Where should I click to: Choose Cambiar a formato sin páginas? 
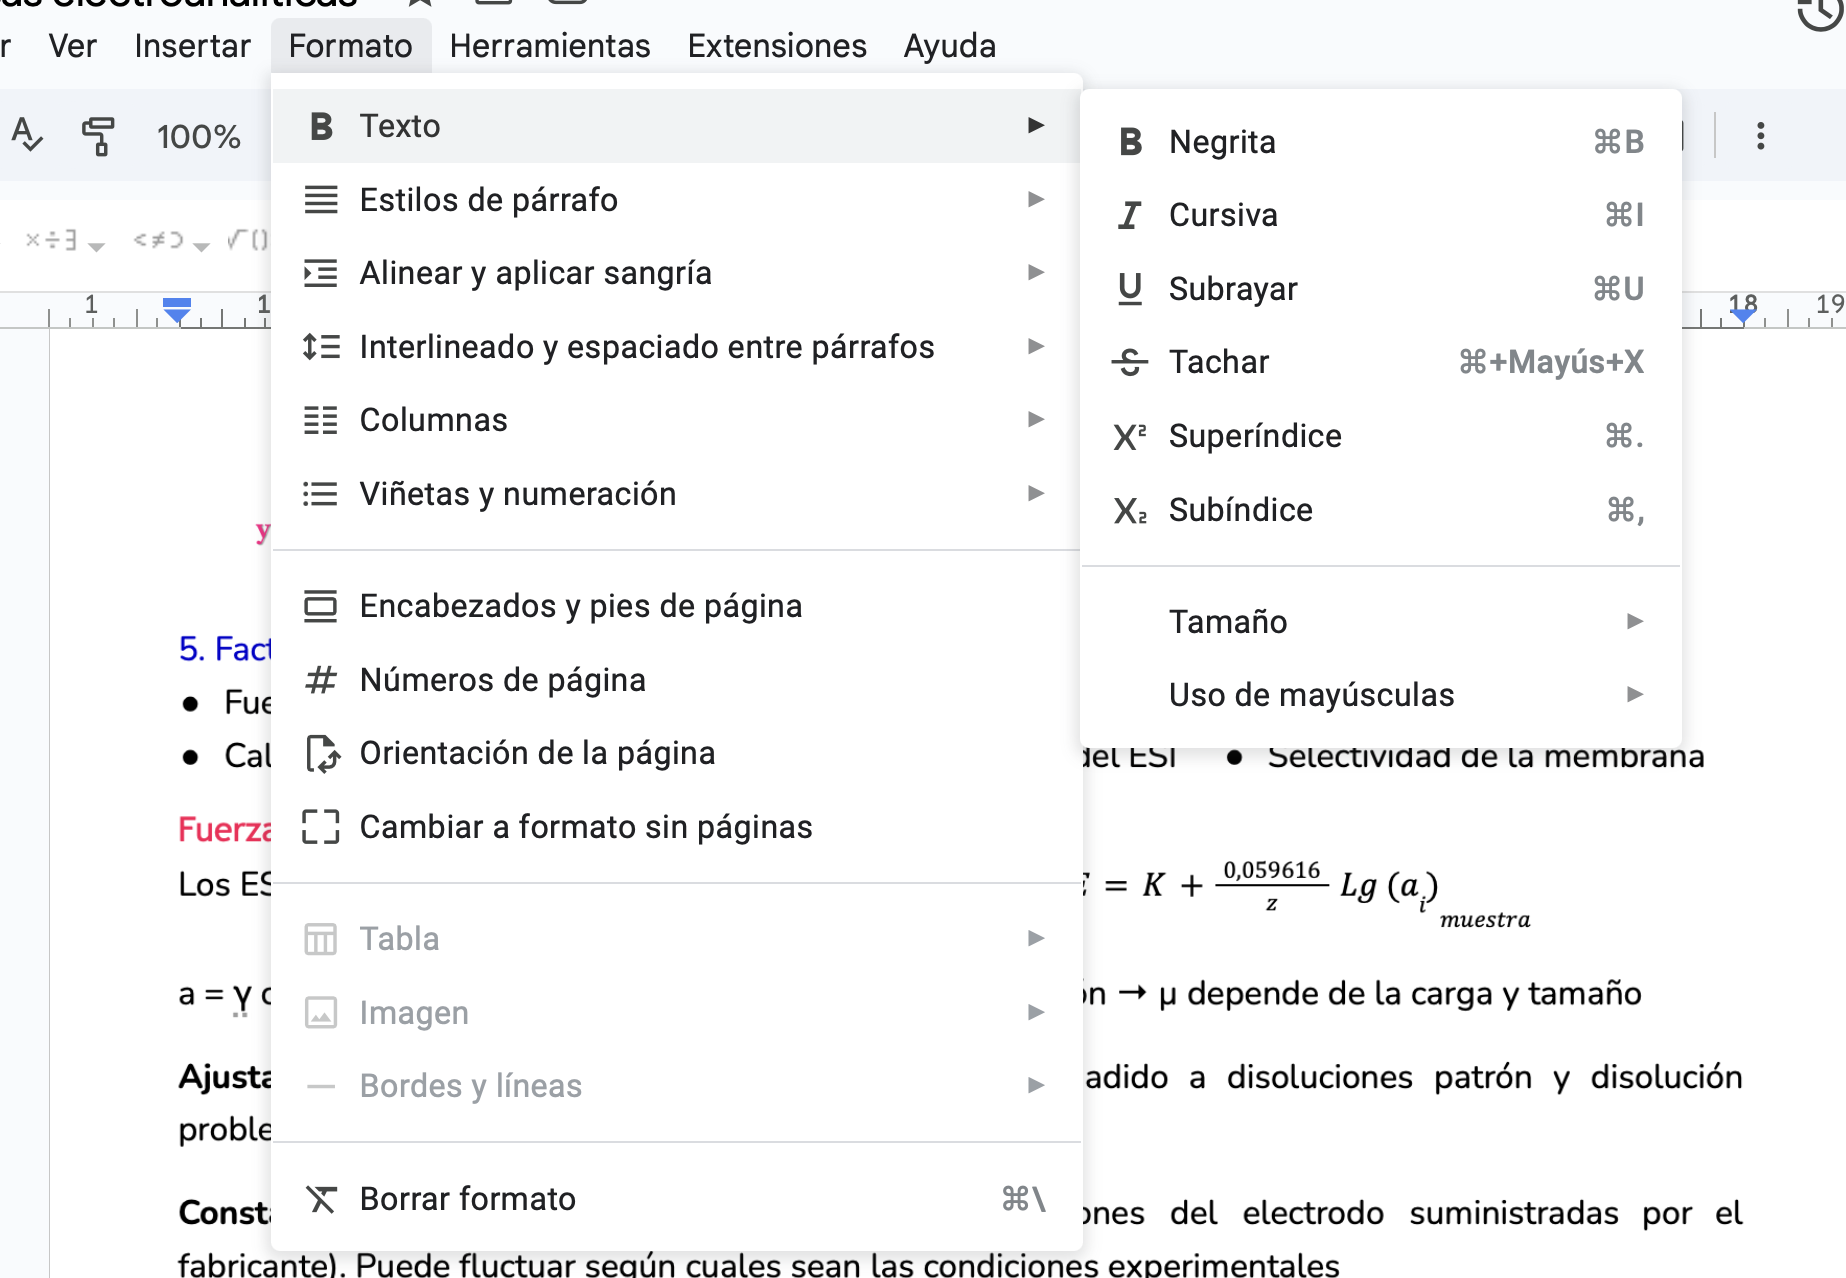585,827
